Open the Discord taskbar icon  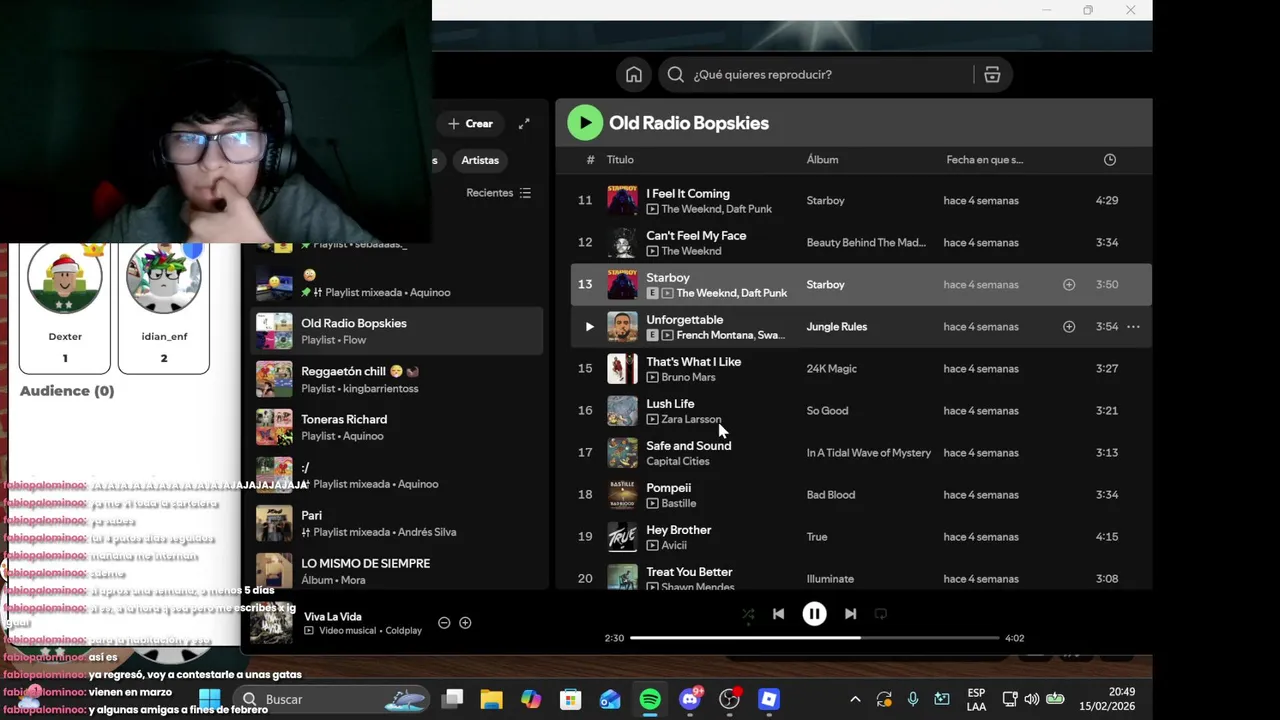(x=690, y=699)
